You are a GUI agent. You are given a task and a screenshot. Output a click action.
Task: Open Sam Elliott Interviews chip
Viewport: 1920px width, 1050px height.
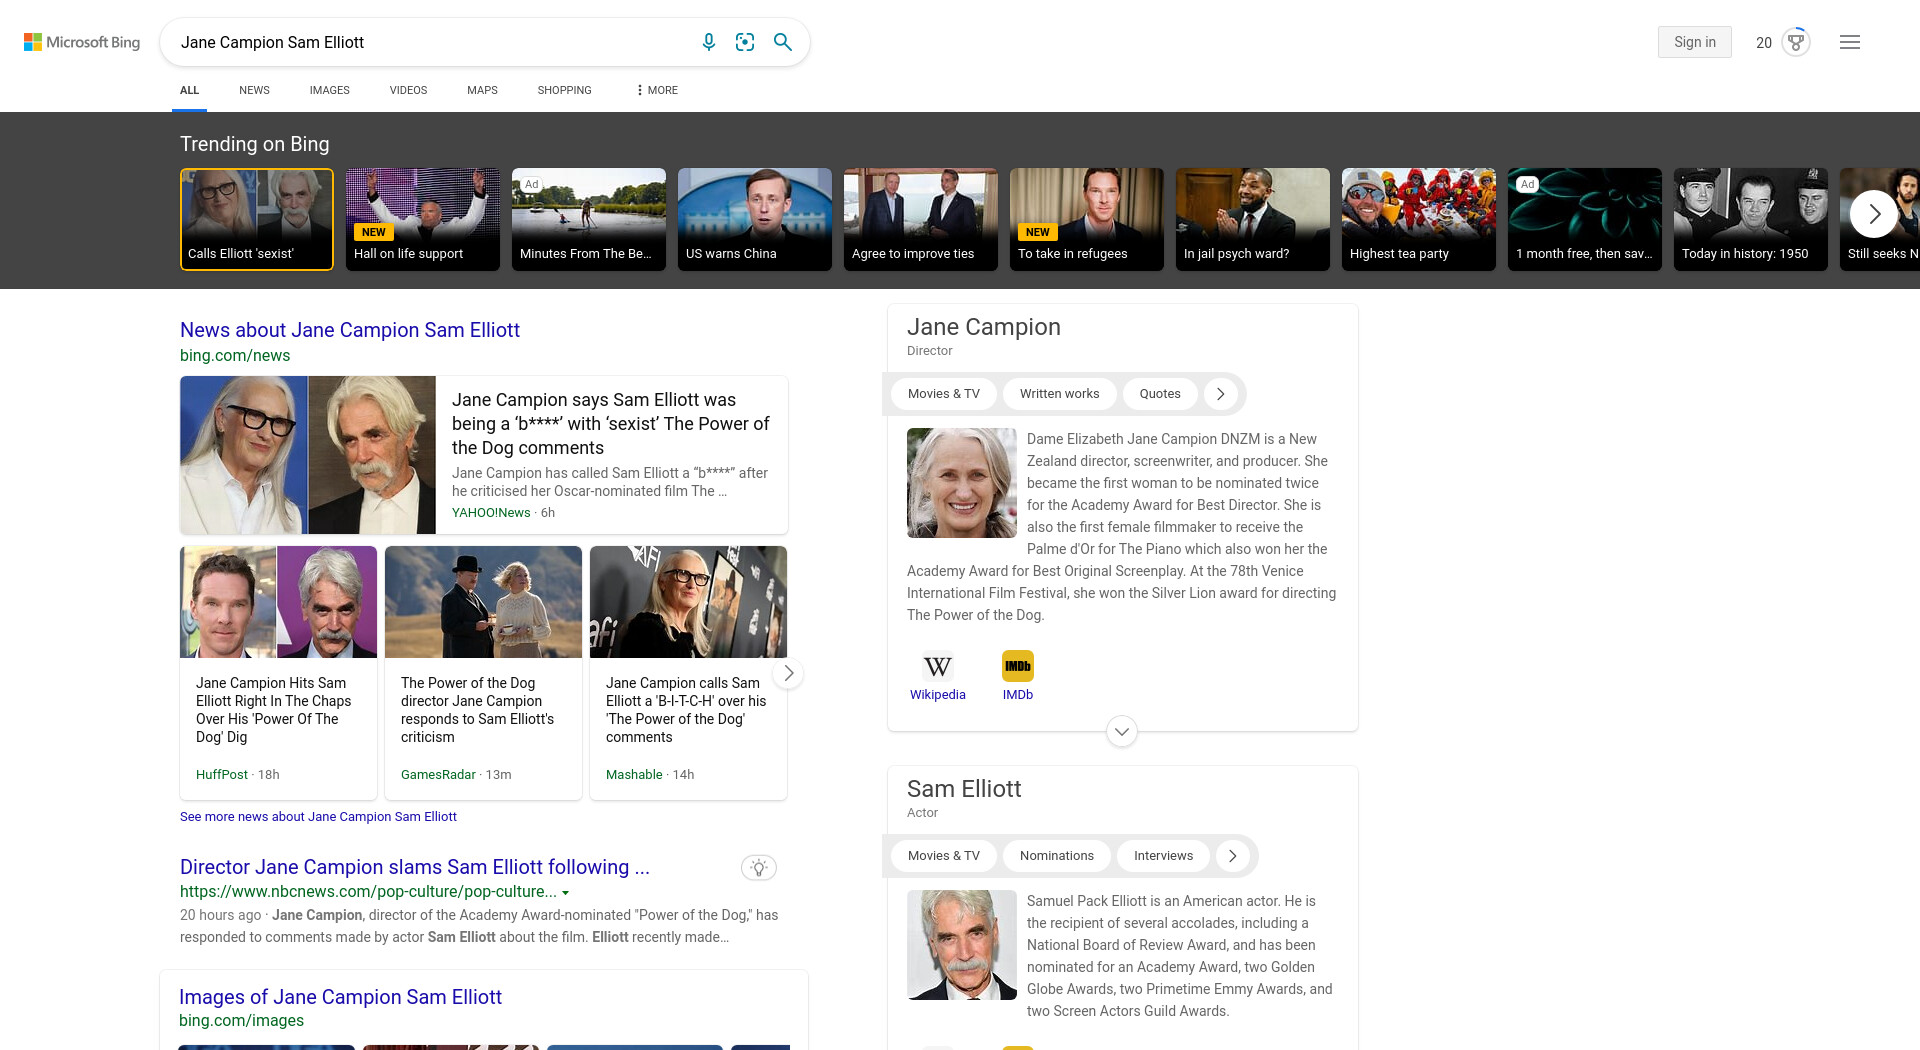pyautogui.click(x=1163, y=856)
